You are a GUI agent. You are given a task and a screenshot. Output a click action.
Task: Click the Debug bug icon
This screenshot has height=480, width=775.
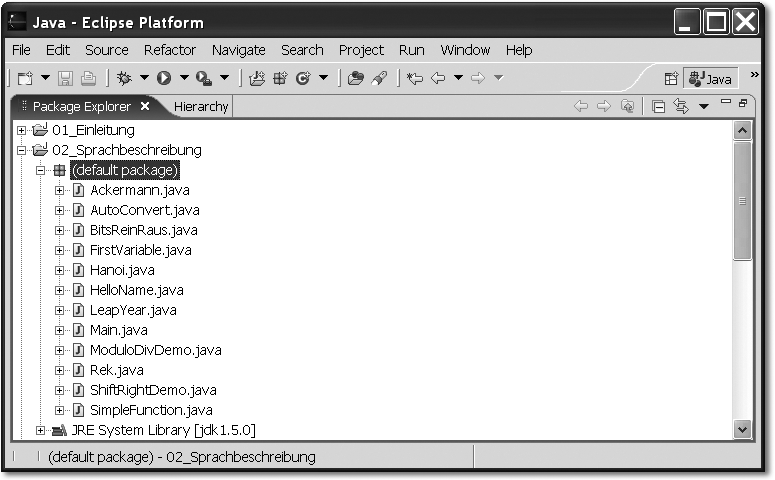(124, 78)
